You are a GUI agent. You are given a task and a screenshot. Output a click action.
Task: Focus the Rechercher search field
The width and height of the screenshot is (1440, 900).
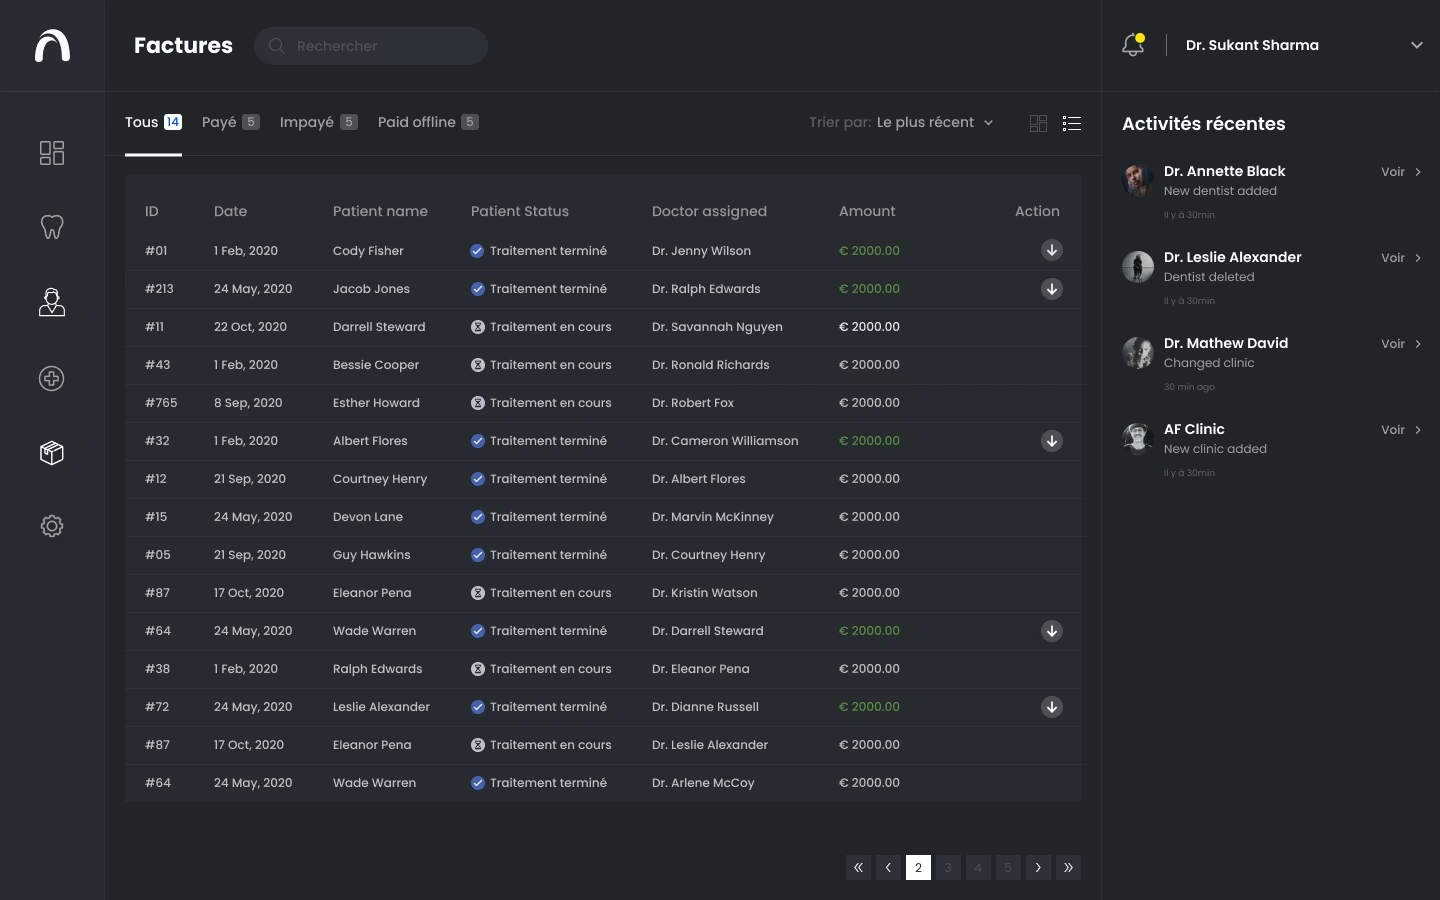click(371, 46)
